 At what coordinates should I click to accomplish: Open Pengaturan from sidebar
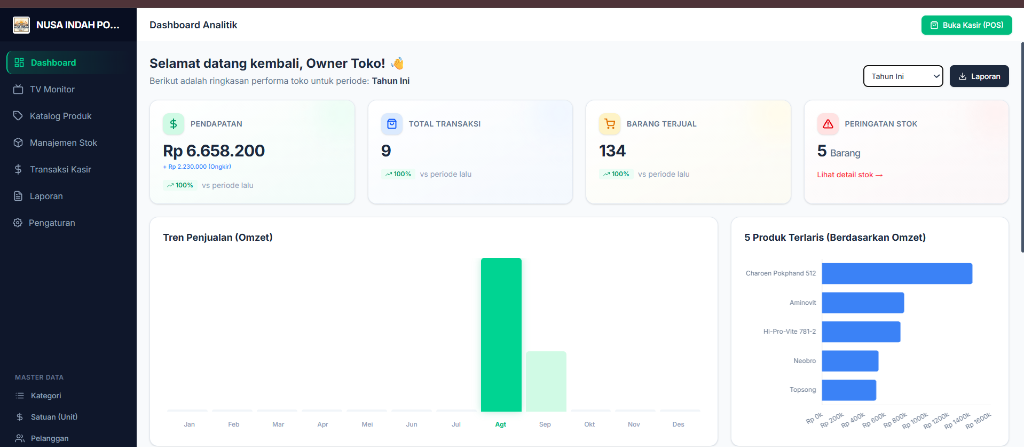(x=68, y=223)
